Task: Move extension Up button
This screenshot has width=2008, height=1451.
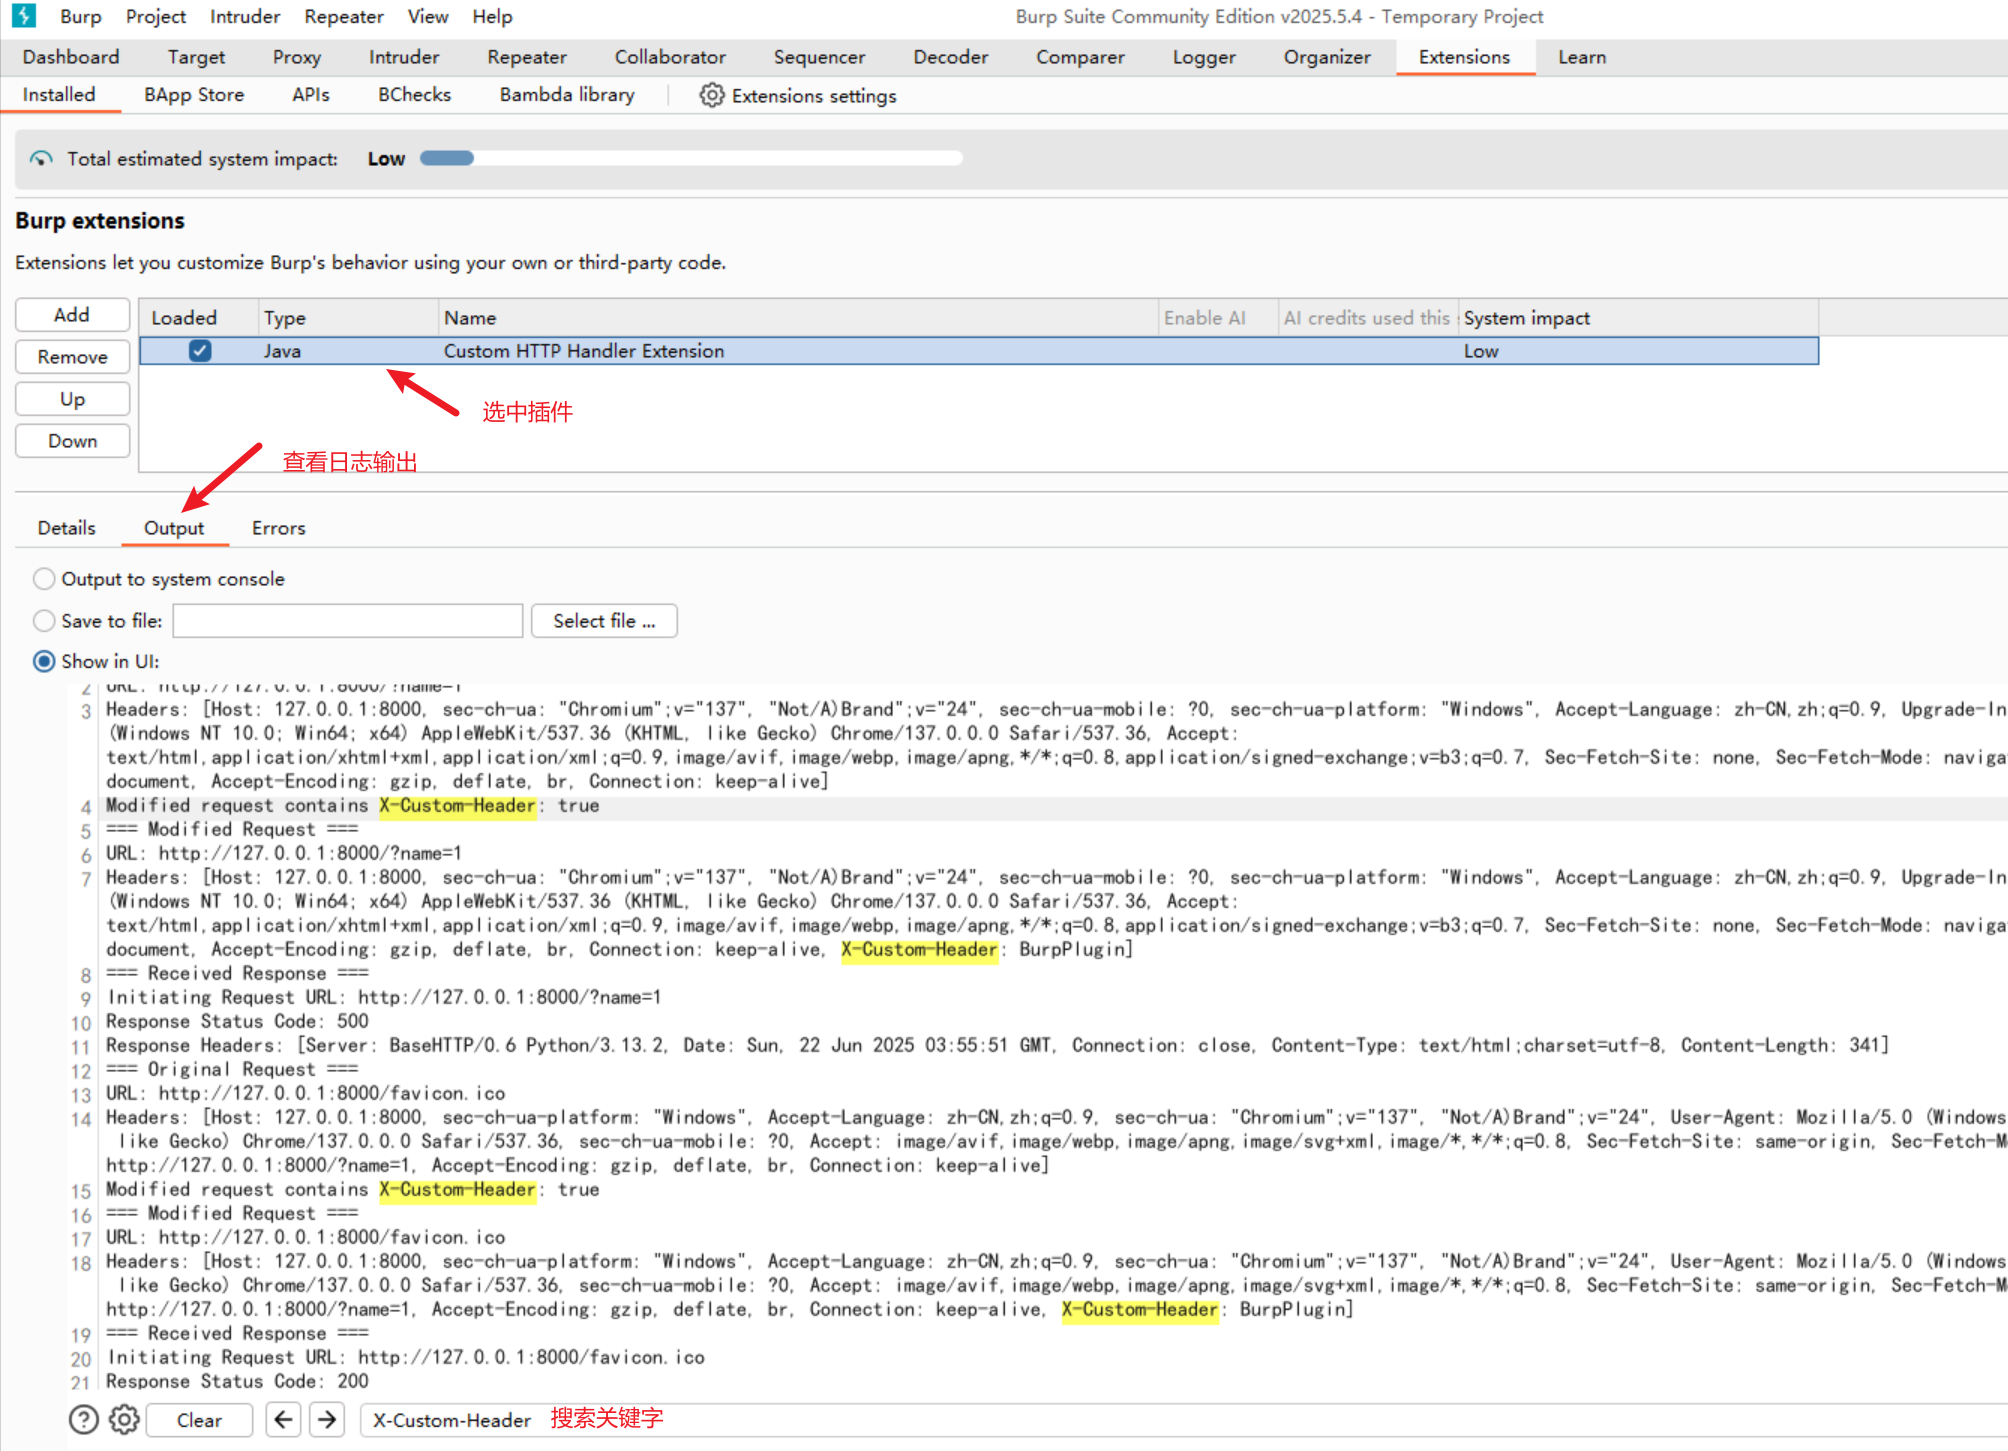Action: pos(72,399)
